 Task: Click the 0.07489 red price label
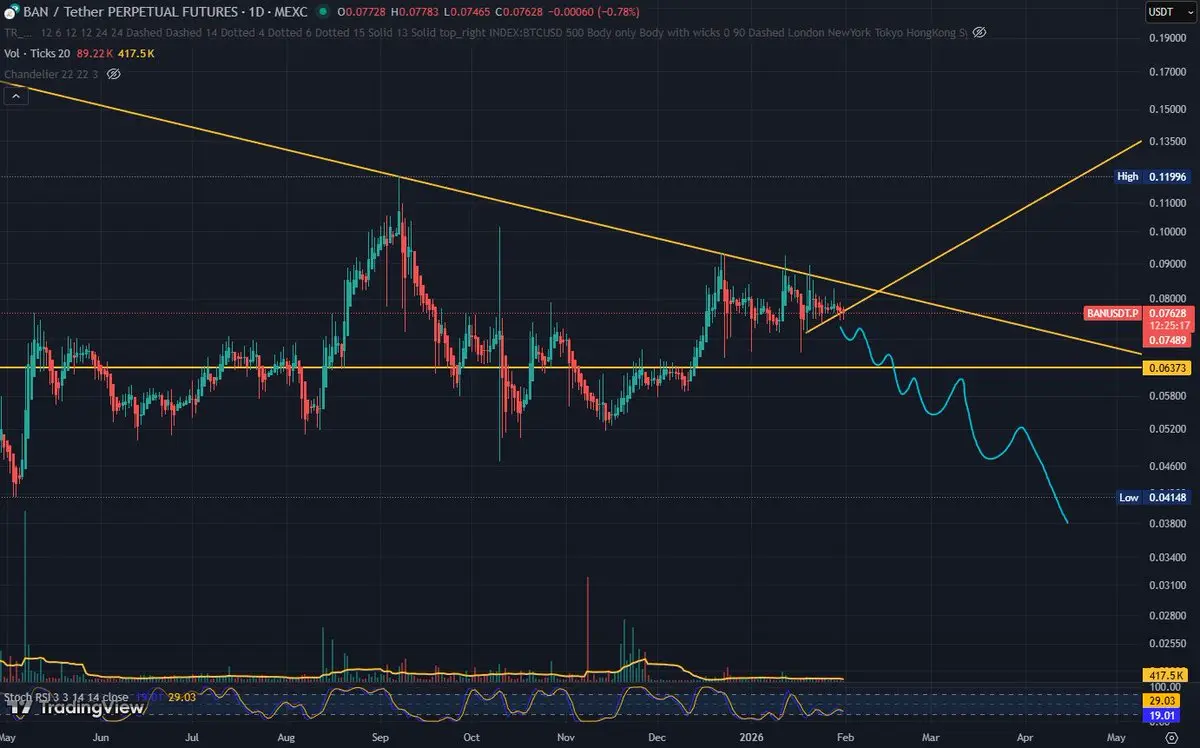tap(1169, 339)
